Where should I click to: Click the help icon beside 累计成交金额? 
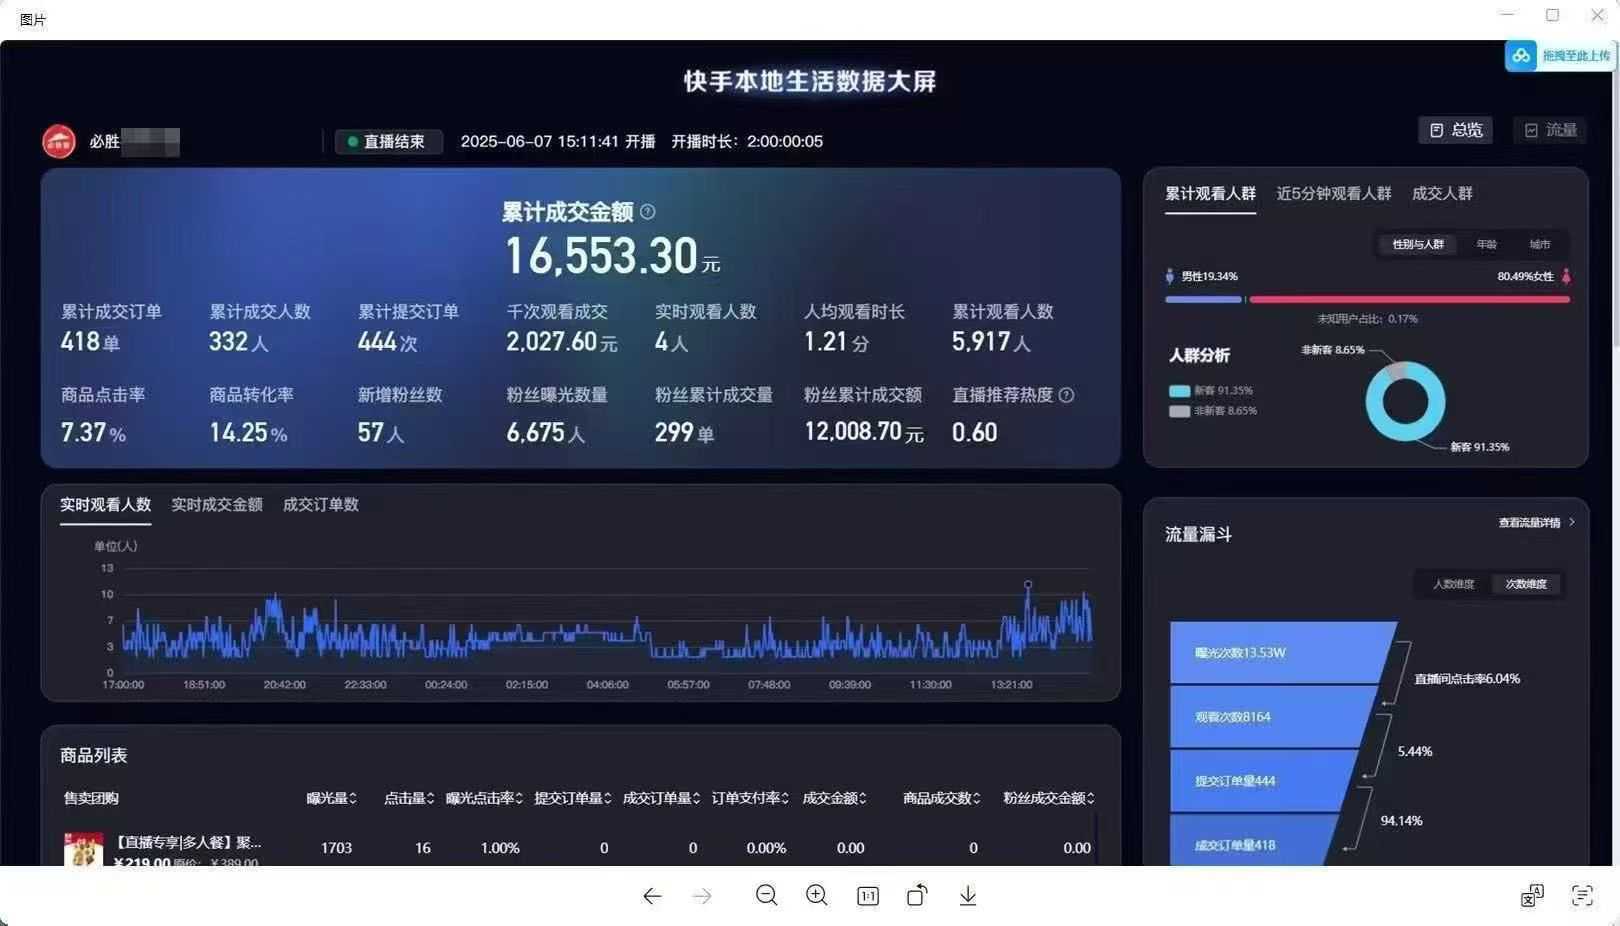(x=648, y=212)
